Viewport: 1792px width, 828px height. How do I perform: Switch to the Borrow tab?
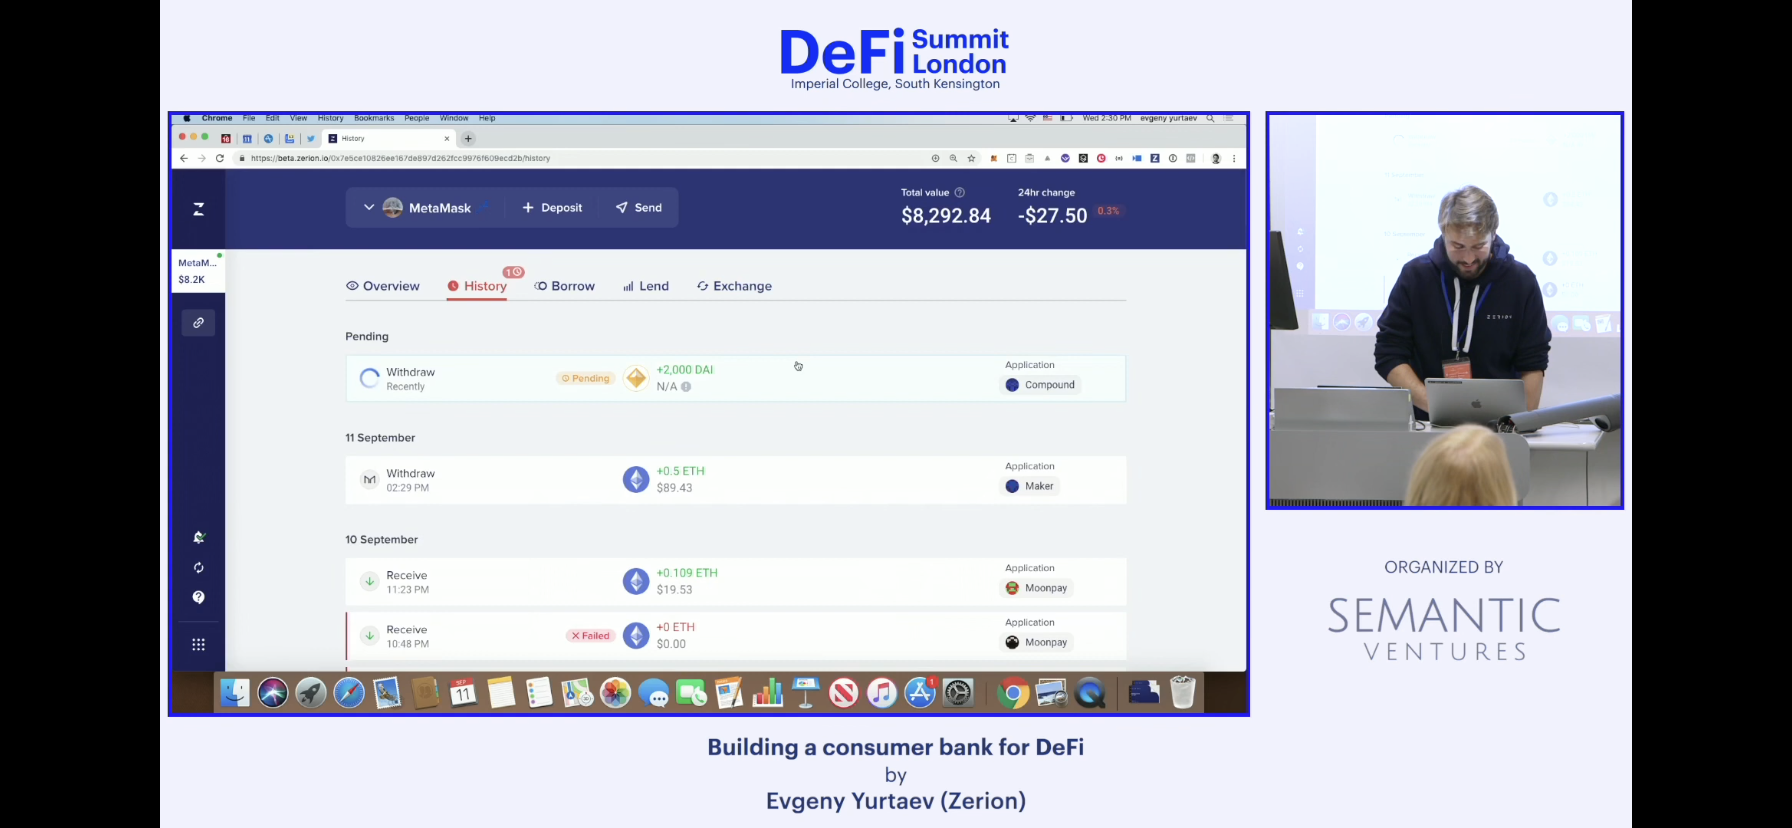click(x=565, y=286)
